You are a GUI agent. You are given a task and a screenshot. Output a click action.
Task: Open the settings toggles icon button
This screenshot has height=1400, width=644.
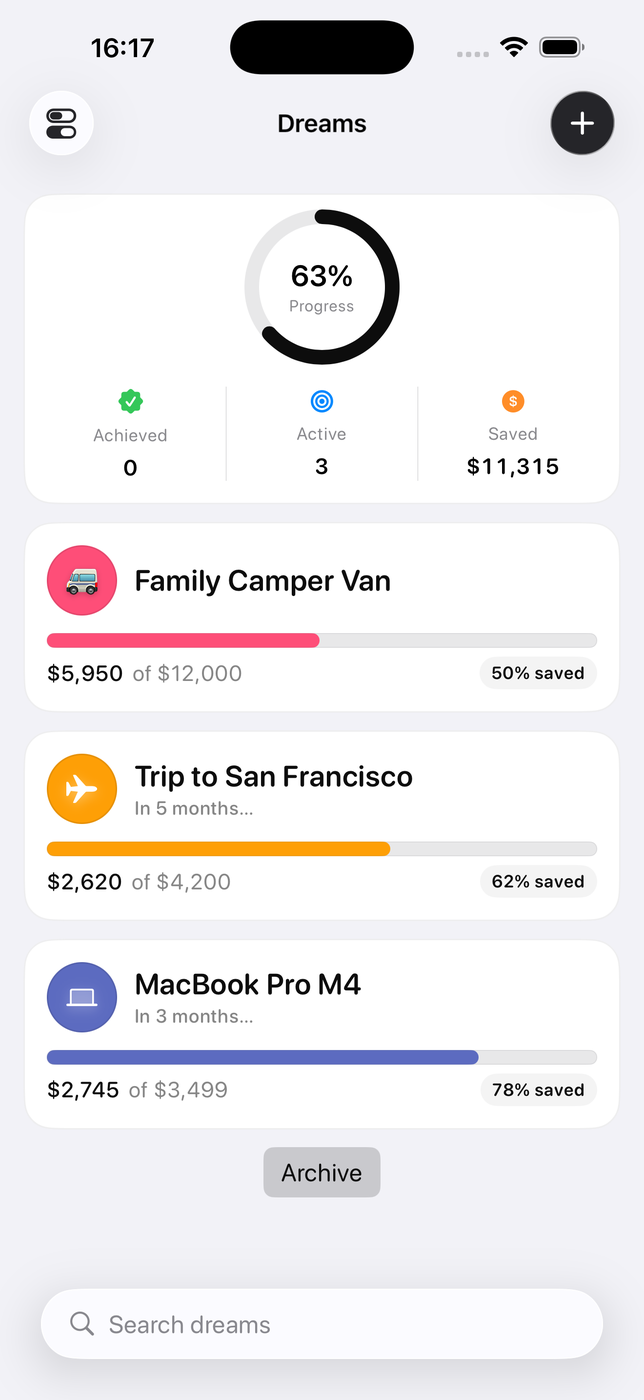(61, 123)
